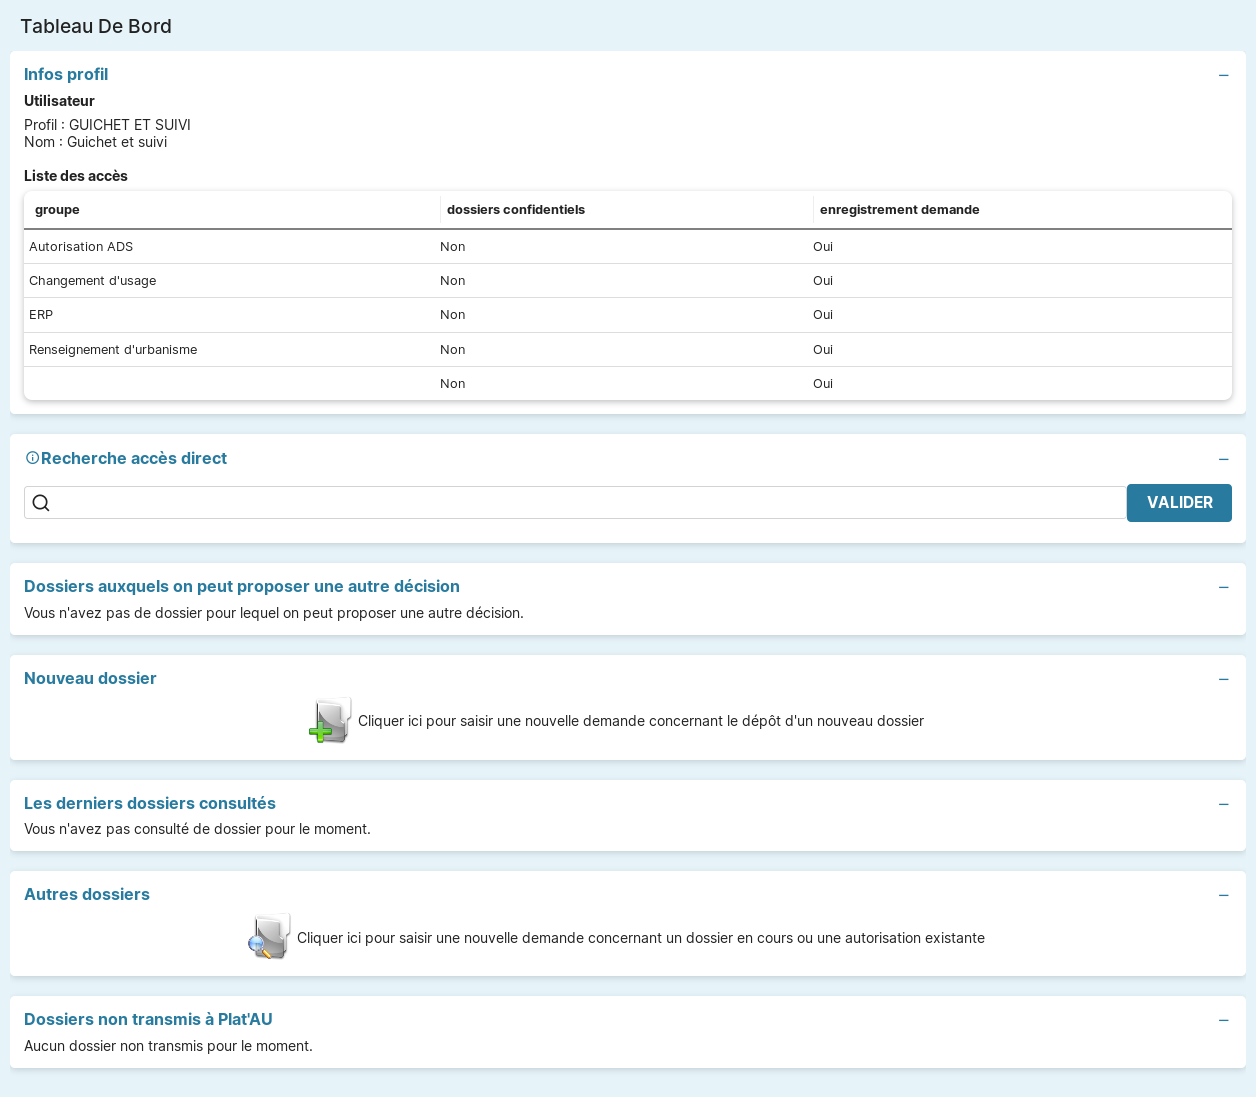Collapse the Infos profil widget
This screenshot has height=1097, width=1256.
(x=1223, y=76)
